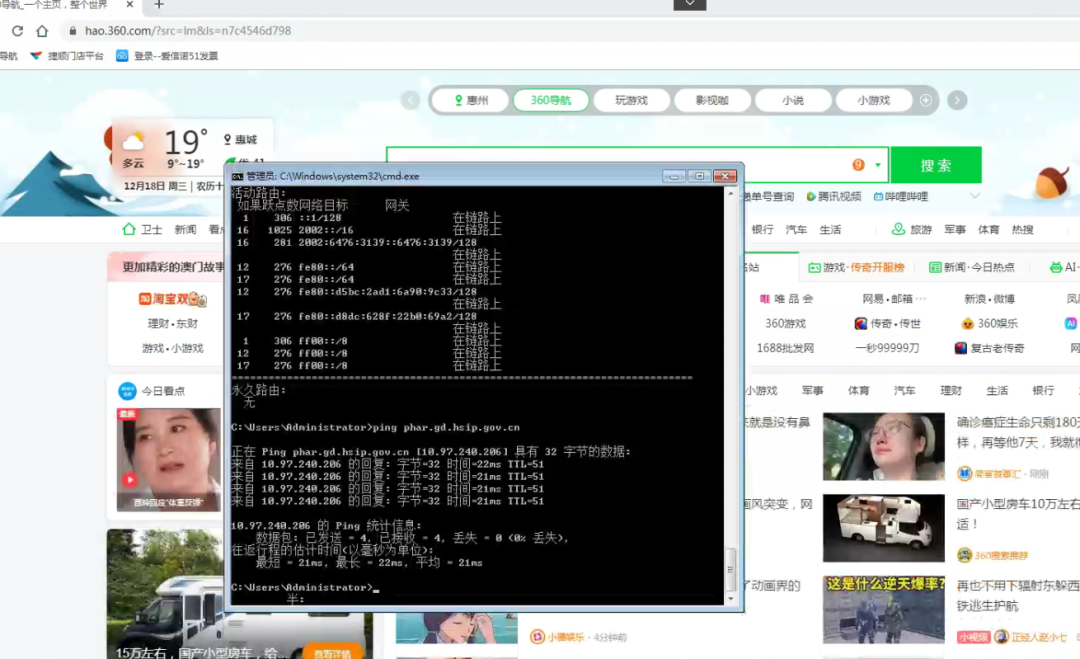Open search engine dropdown arrow in search box

pos(878,165)
